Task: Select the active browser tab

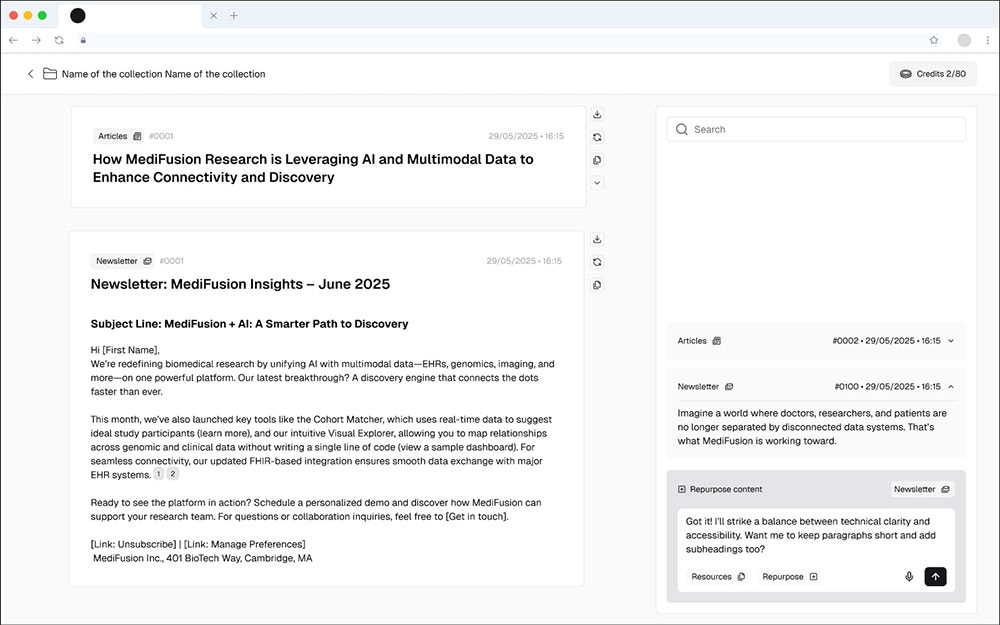Action: point(129,15)
